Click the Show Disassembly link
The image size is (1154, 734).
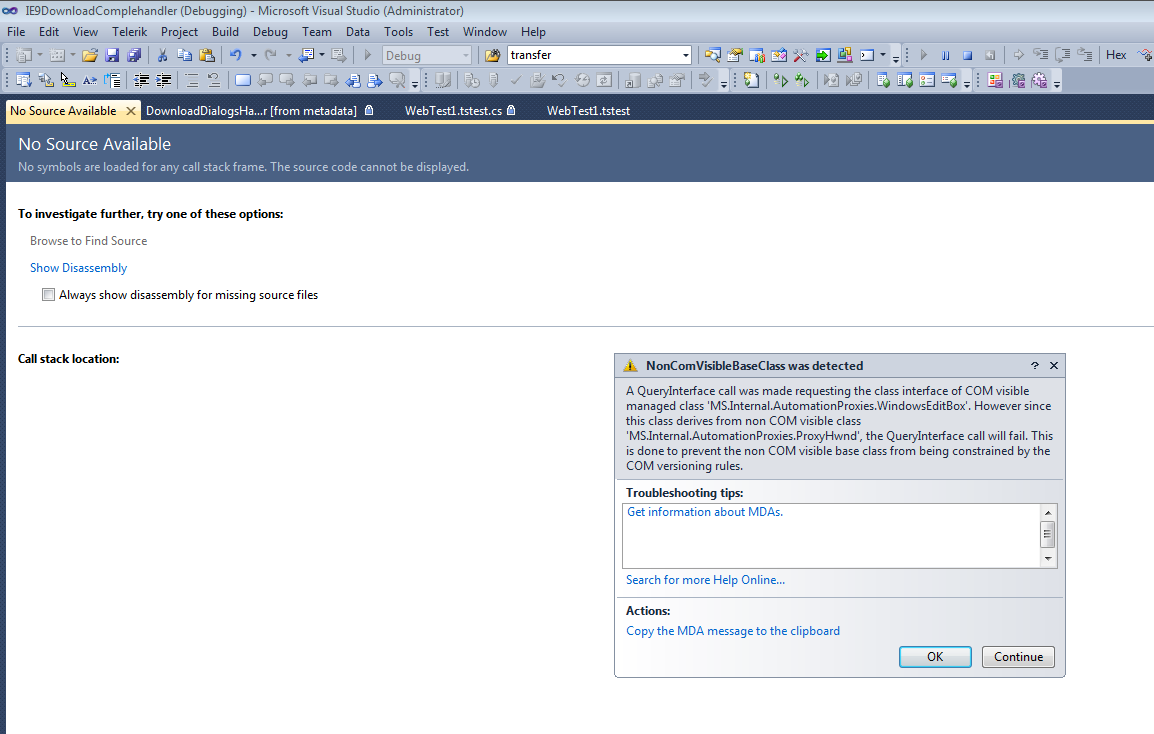(x=78, y=268)
